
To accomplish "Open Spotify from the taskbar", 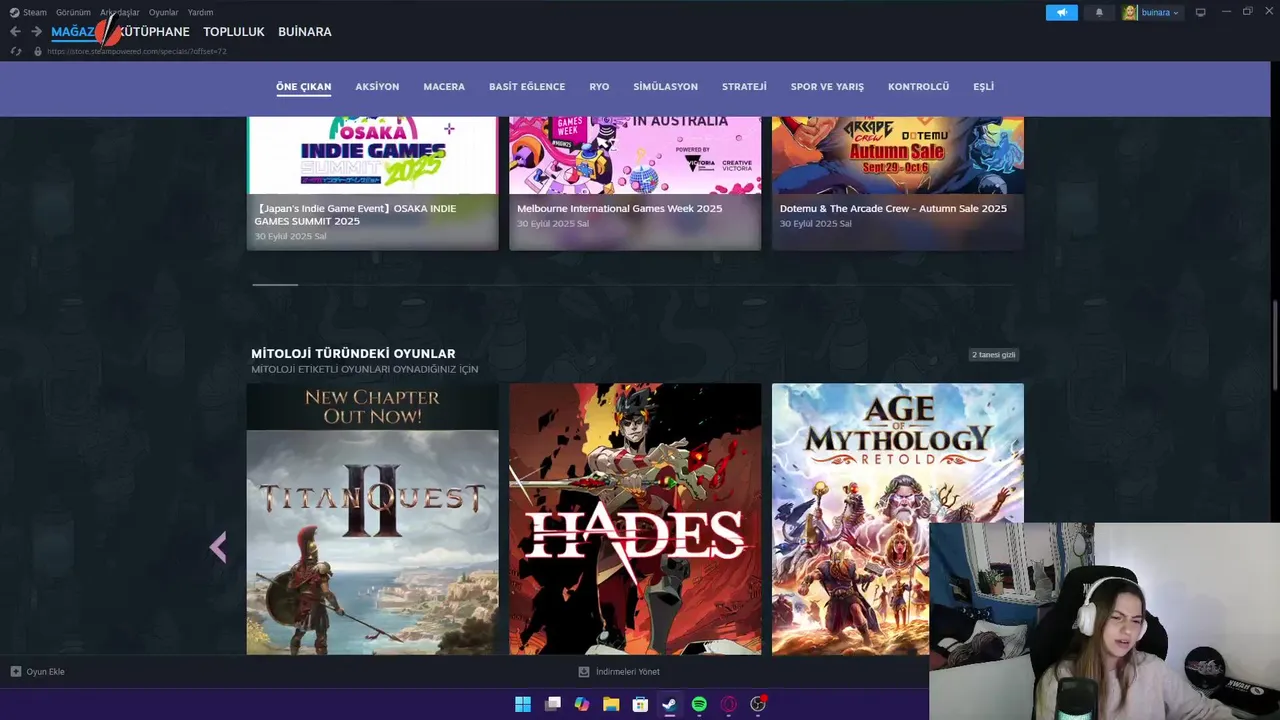I will (699, 704).
